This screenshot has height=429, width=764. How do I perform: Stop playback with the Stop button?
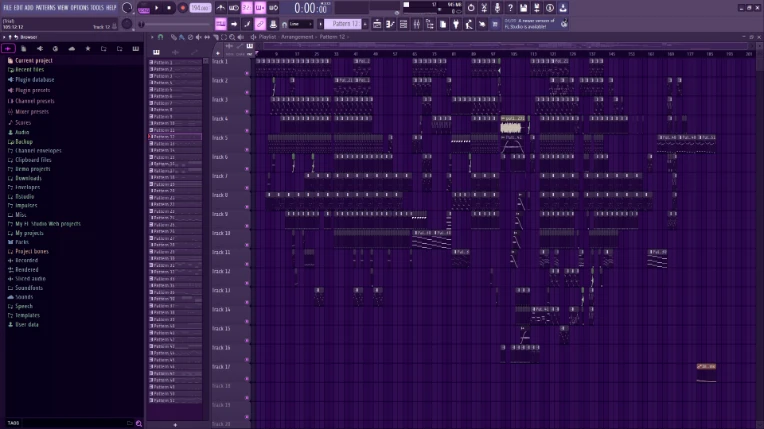point(169,8)
